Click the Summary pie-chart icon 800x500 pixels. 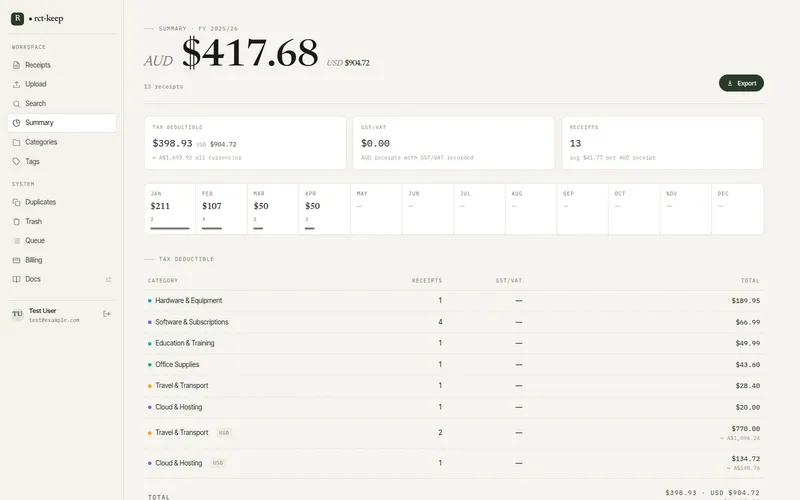(x=16, y=123)
